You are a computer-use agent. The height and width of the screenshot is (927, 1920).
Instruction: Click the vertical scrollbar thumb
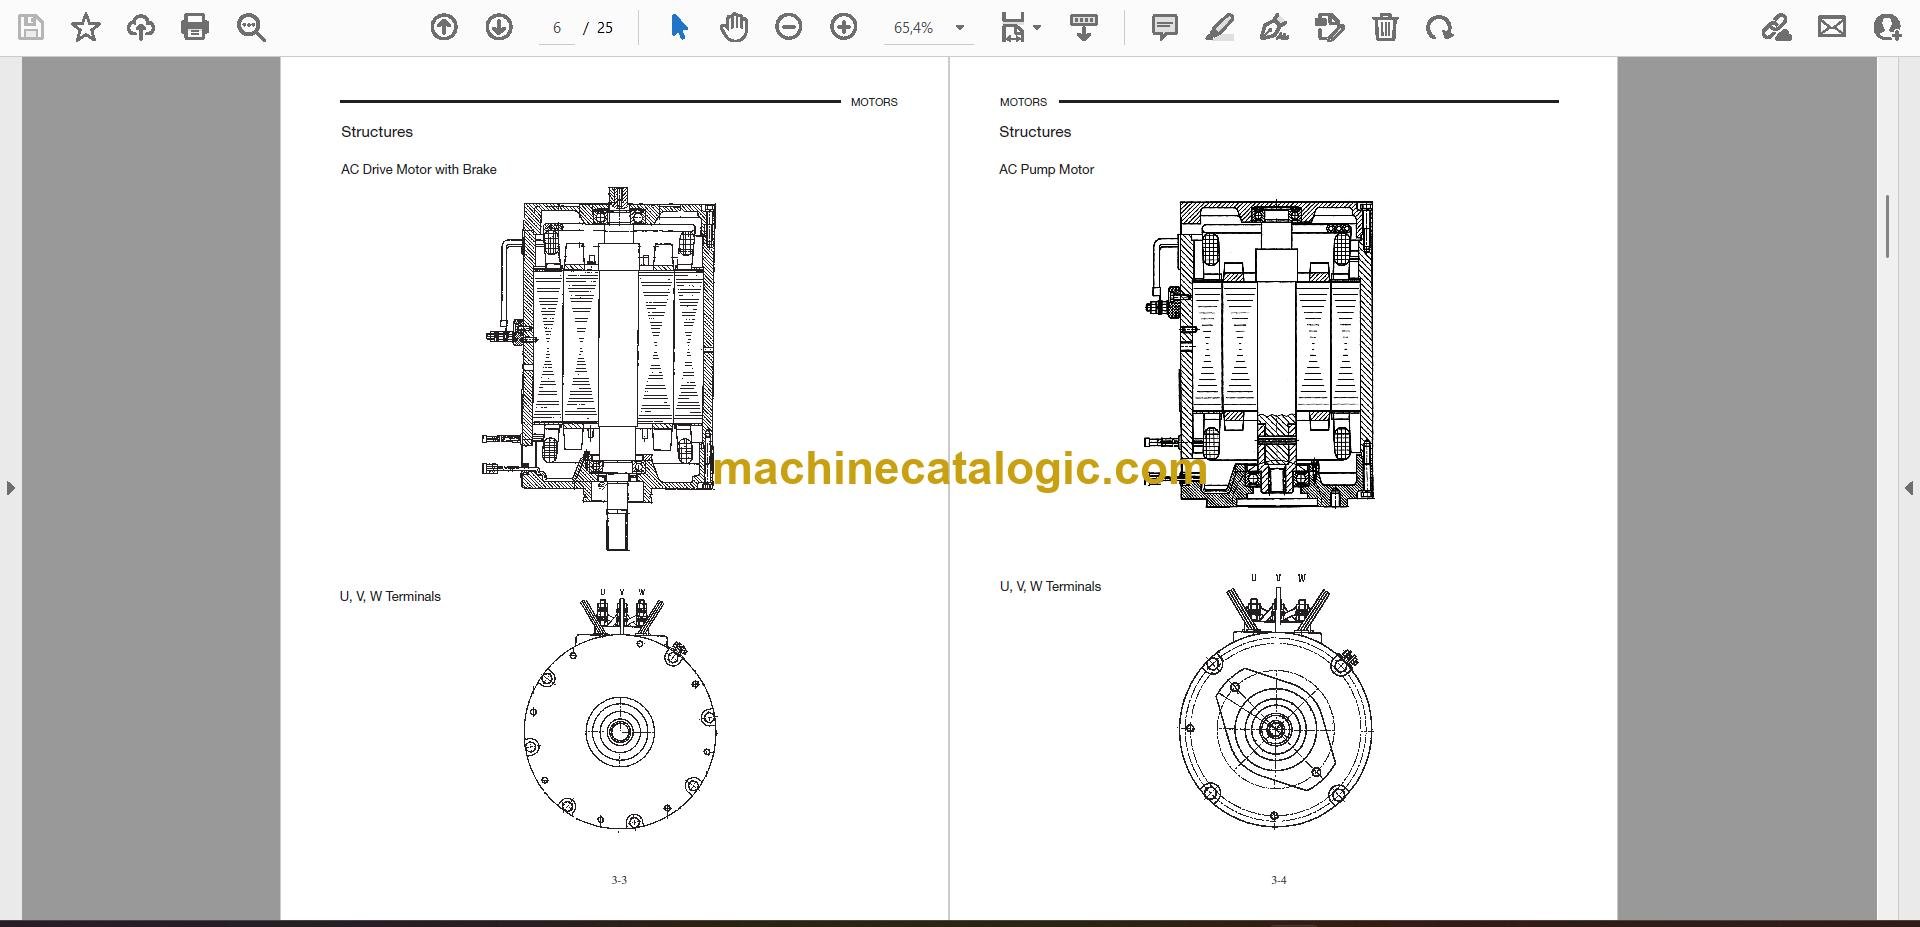pos(1887,226)
